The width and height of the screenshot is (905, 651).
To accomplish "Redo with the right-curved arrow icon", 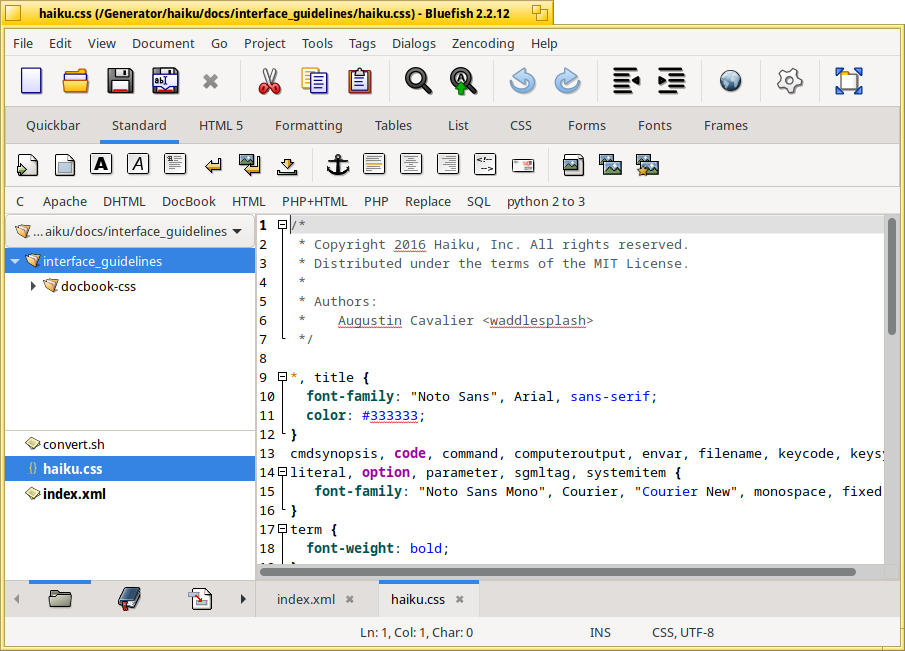I will click(x=567, y=81).
